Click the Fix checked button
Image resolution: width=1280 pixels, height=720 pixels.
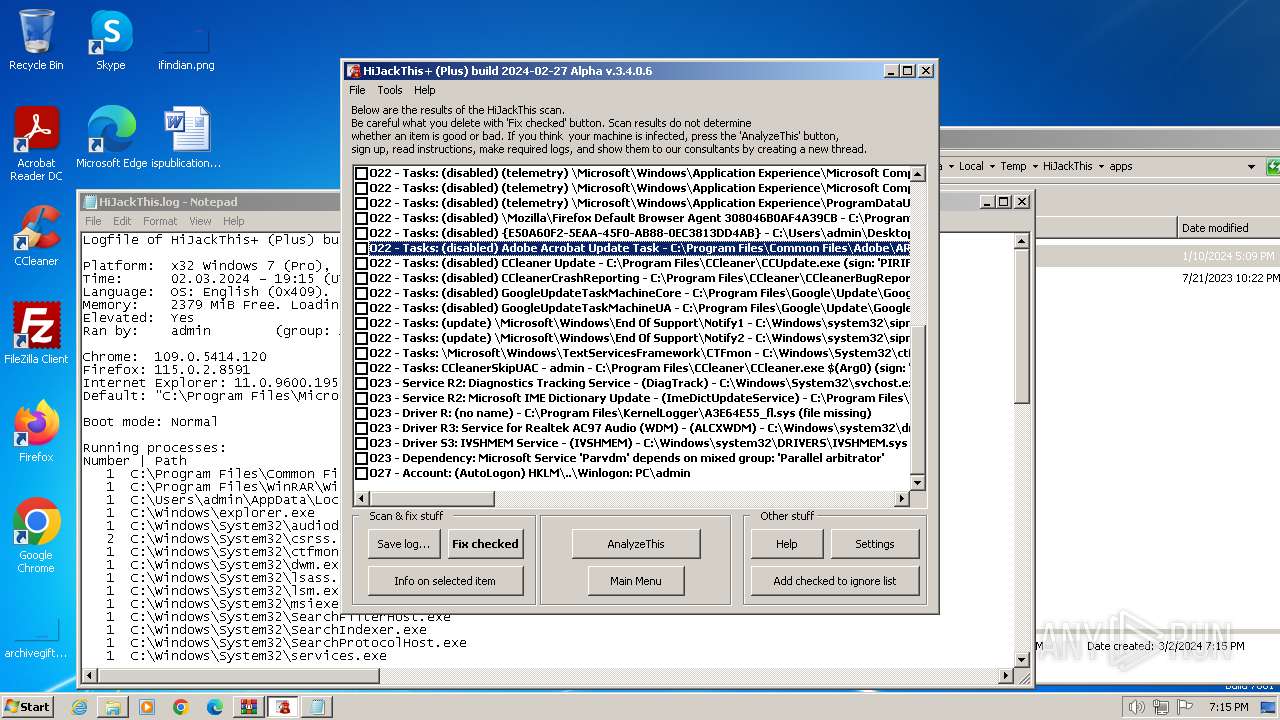pyautogui.click(x=485, y=544)
